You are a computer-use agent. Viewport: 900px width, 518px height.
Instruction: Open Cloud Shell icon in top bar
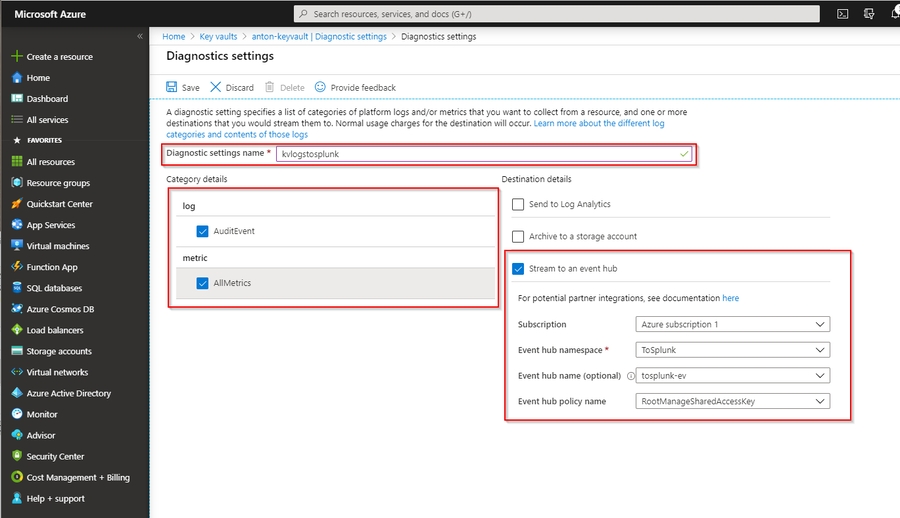[843, 14]
